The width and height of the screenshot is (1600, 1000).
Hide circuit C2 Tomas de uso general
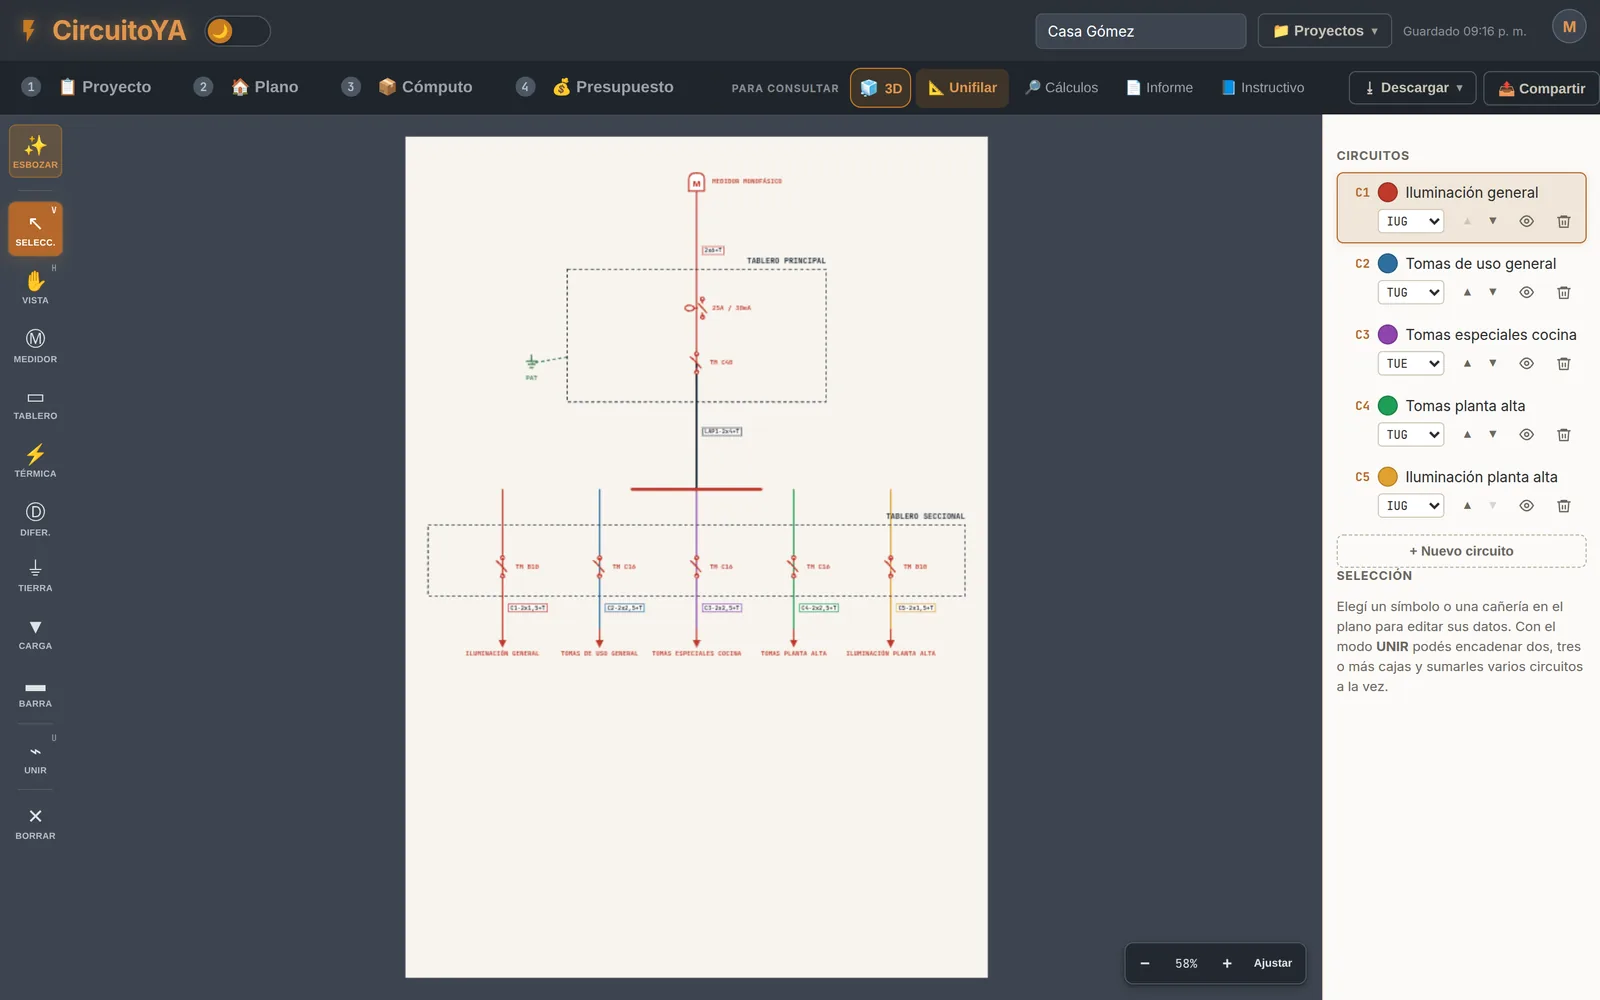(x=1526, y=292)
